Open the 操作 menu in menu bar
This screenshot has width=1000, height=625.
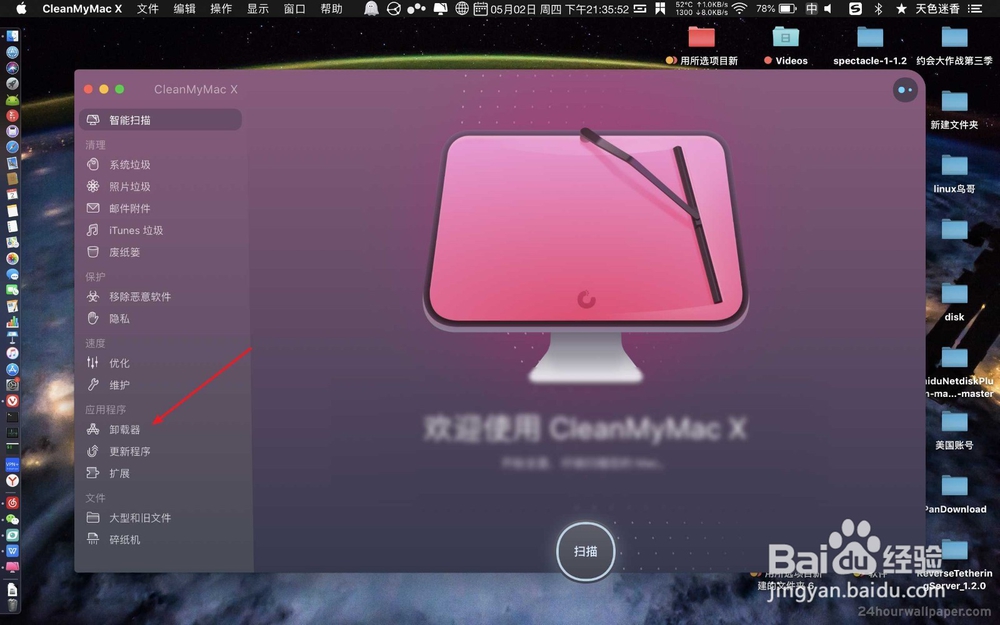click(221, 9)
